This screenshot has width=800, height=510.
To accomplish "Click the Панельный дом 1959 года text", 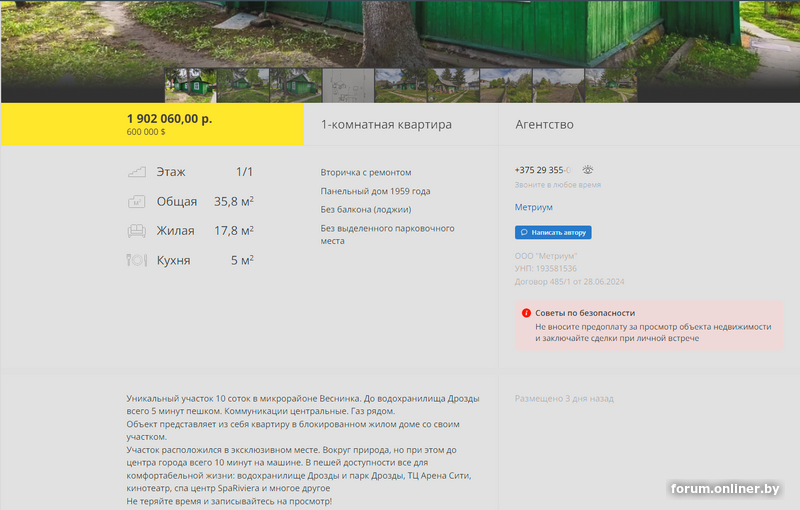I will pyautogui.click(x=376, y=191).
